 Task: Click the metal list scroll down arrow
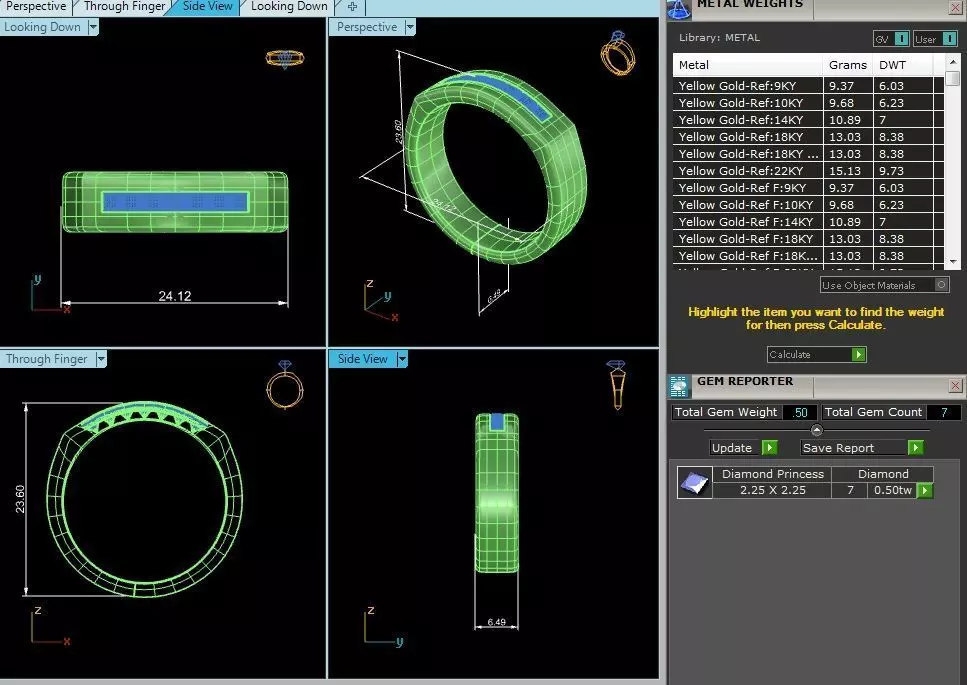click(953, 261)
